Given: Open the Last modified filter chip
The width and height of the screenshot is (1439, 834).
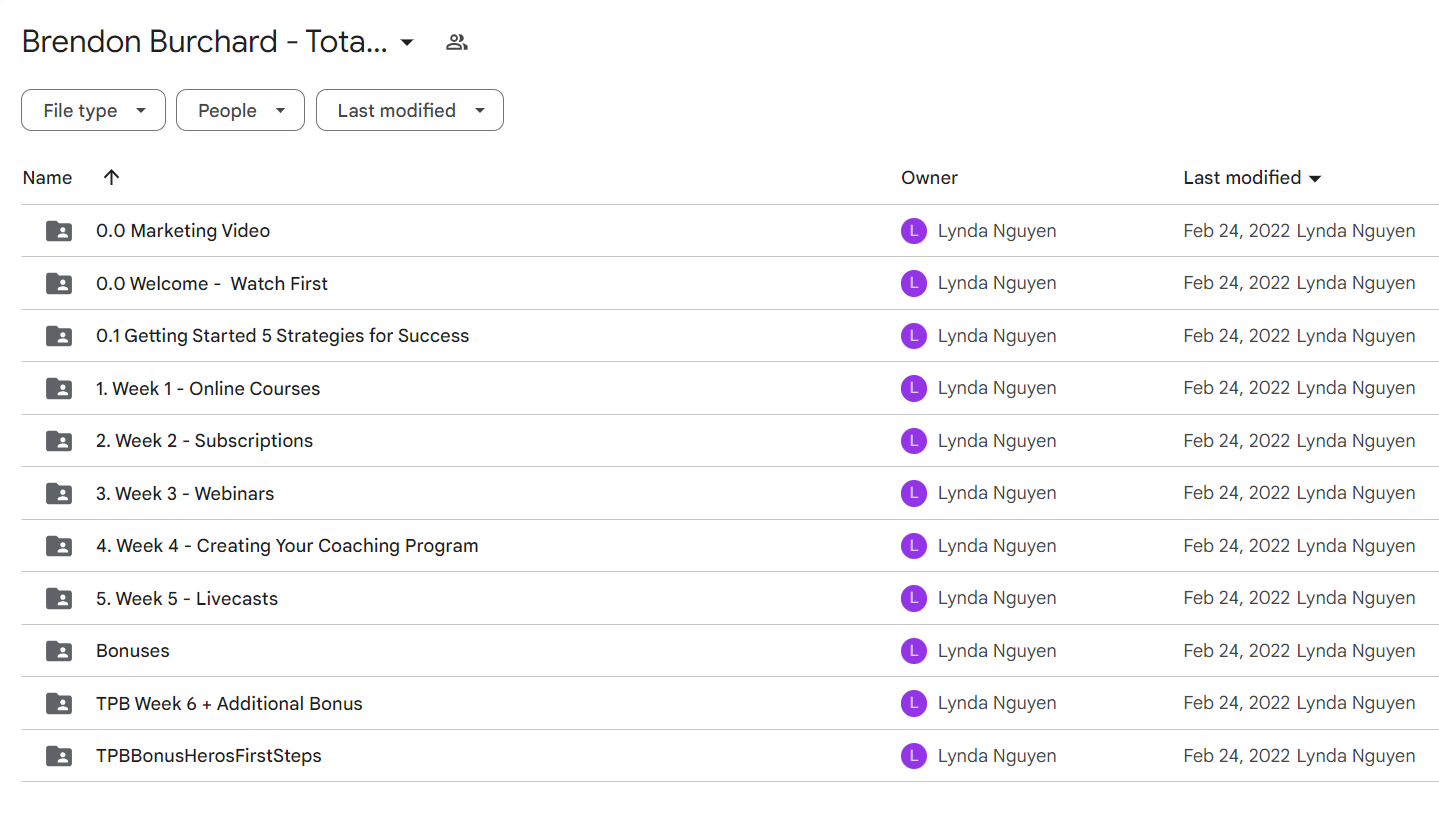Looking at the screenshot, I should pyautogui.click(x=410, y=110).
